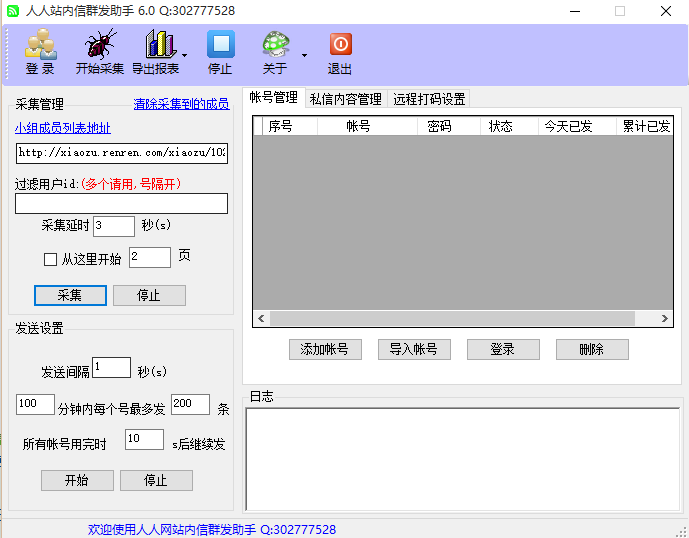The image size is (689, 538).
Task: Click the 退出 power icon
Action: click(340, 46)
